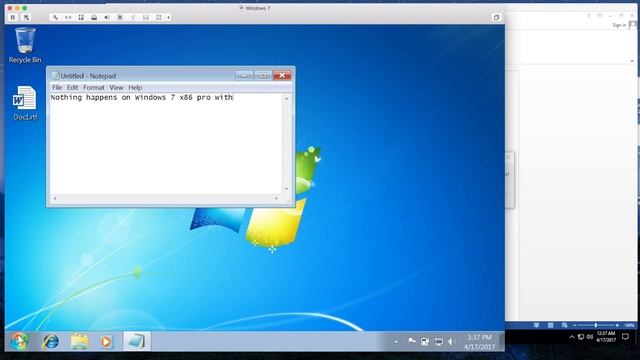This screenshot has width=640, height=360.
Task: Click the VM network arrows icon
Action: [68, 17]
